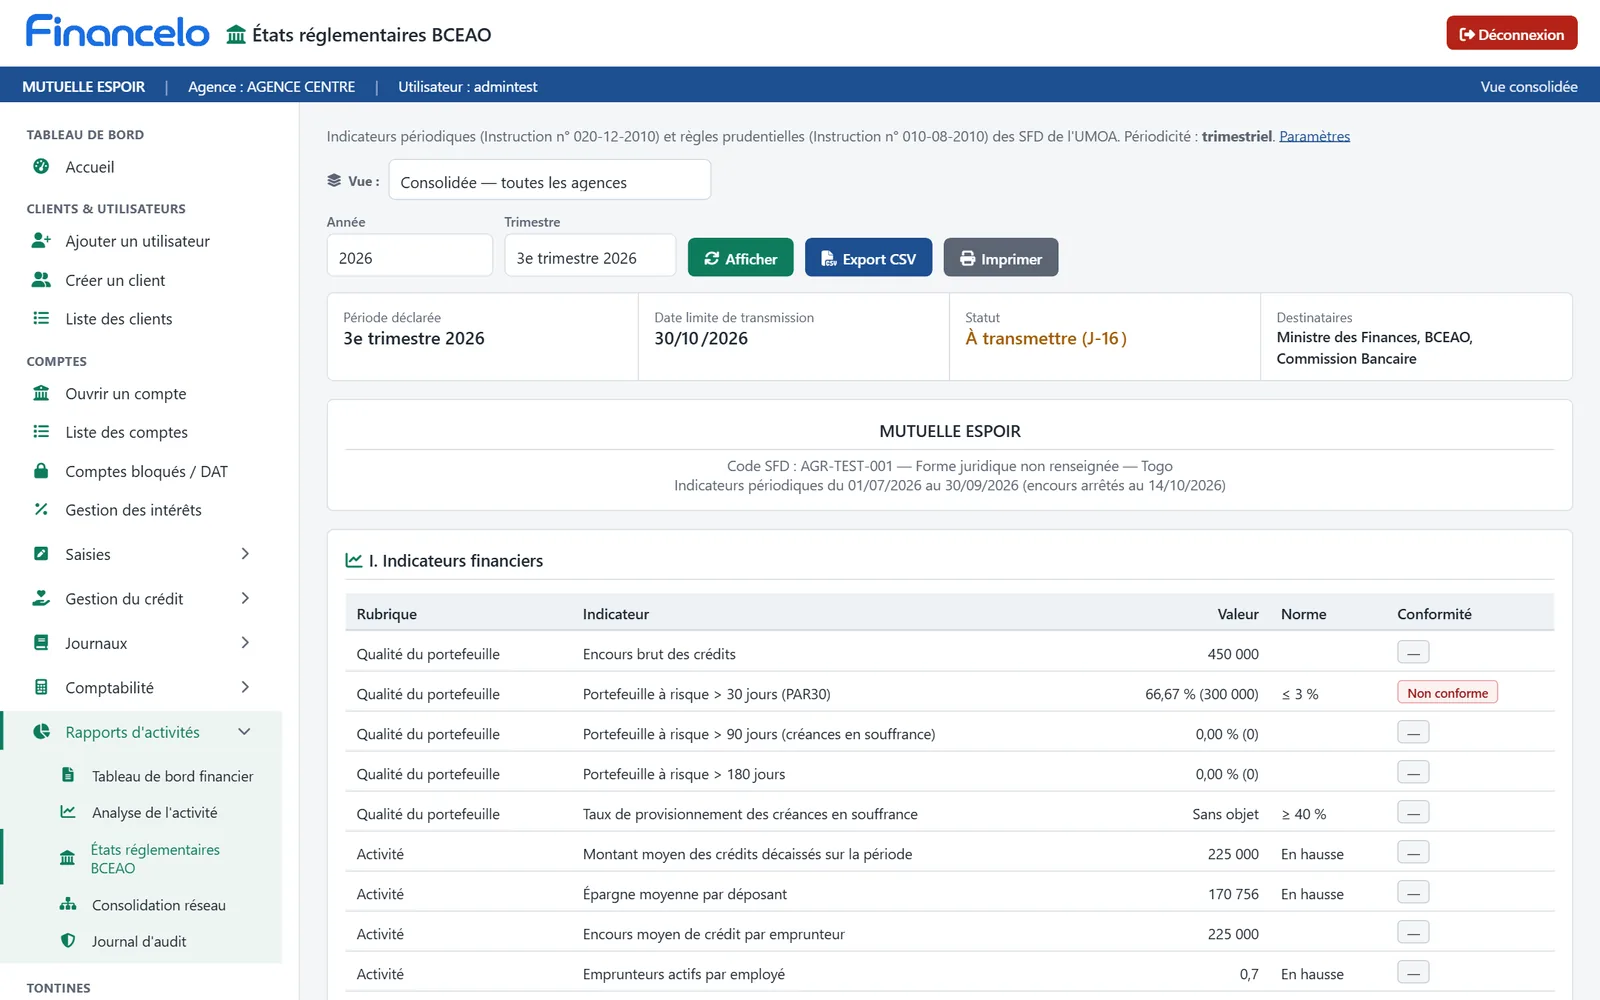Screen dimensions: 1600x1000
Task: Click the Vue consolidée link in header
Action: 1529,87
